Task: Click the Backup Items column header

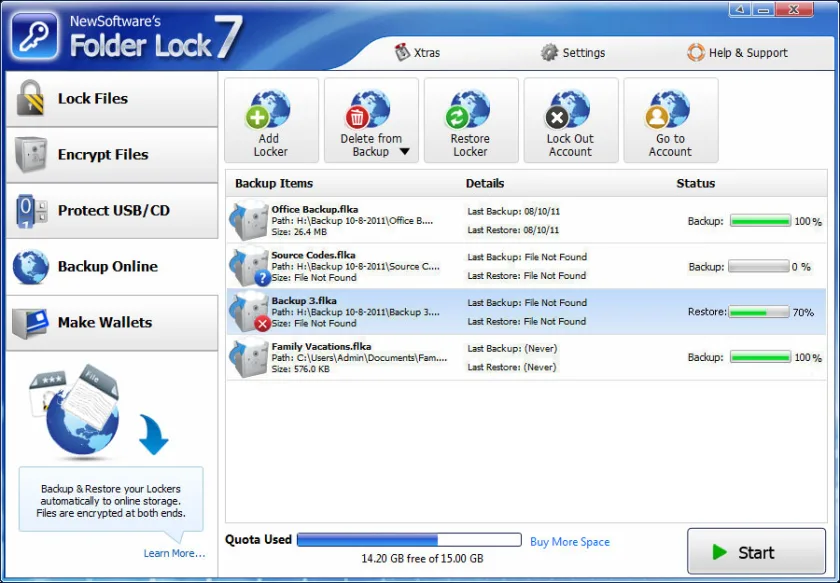Action: pos(274,183)
